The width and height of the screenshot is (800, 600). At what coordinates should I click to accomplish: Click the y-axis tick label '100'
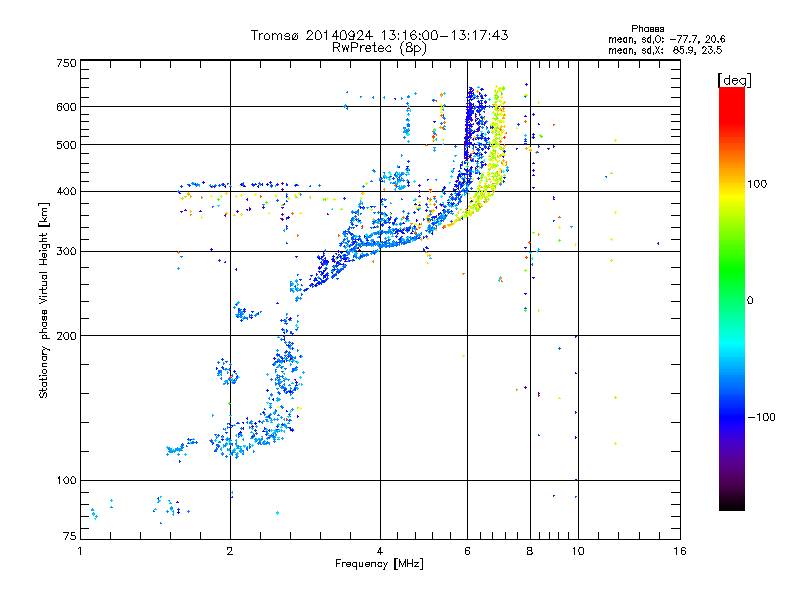(66, 481)
